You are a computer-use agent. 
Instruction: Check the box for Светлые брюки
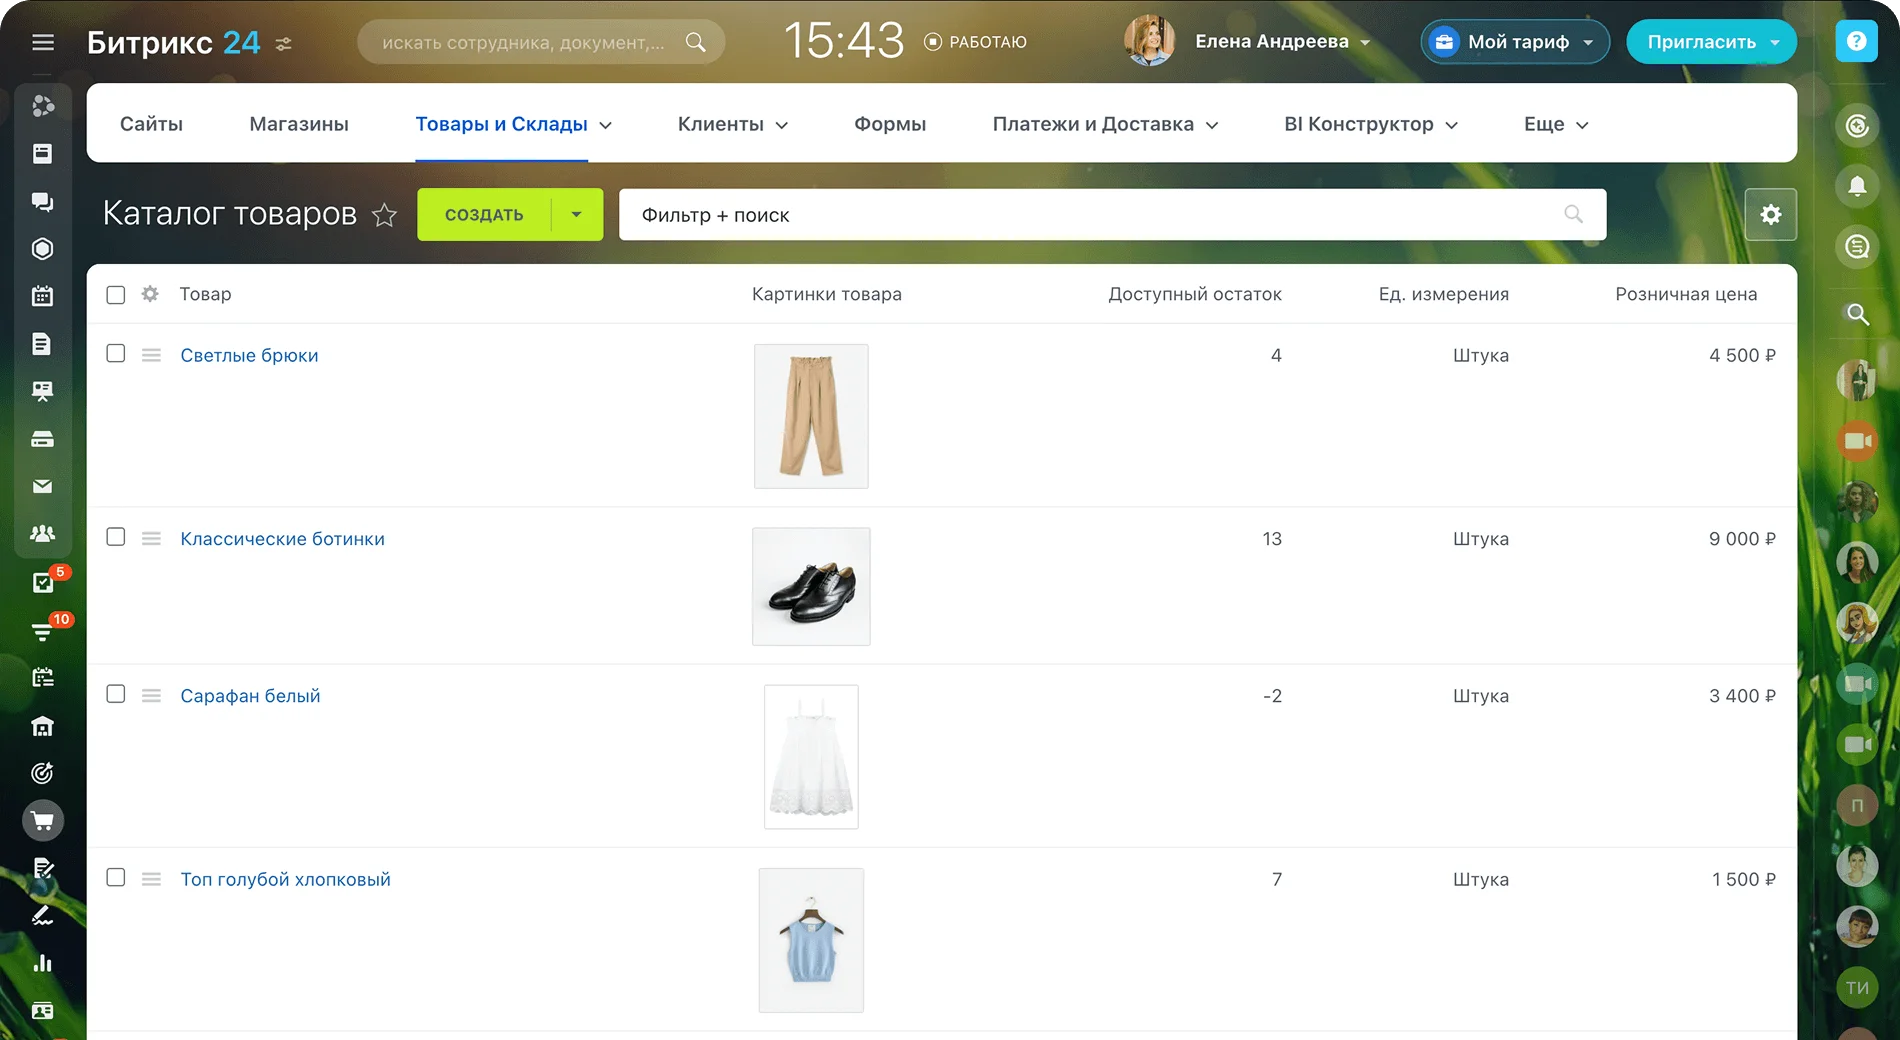tap(116, 354)
